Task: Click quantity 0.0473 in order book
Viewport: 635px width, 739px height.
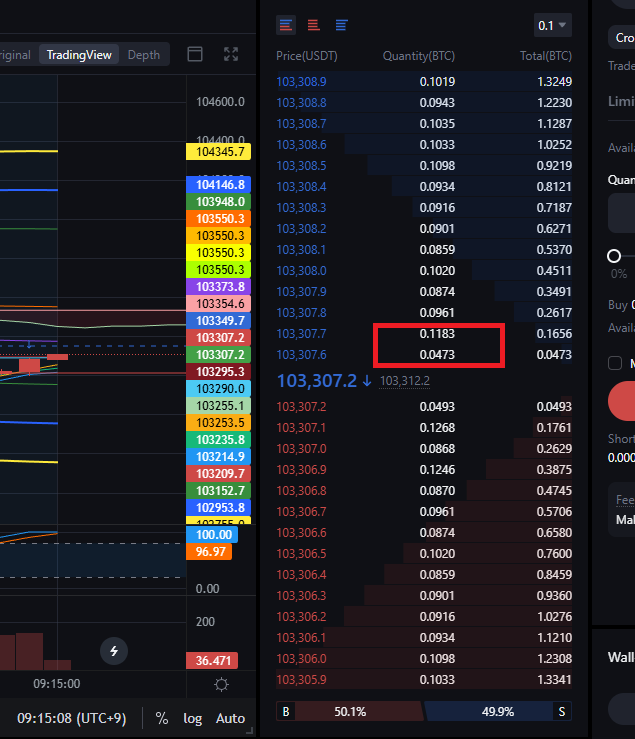Action: point(437,355)
